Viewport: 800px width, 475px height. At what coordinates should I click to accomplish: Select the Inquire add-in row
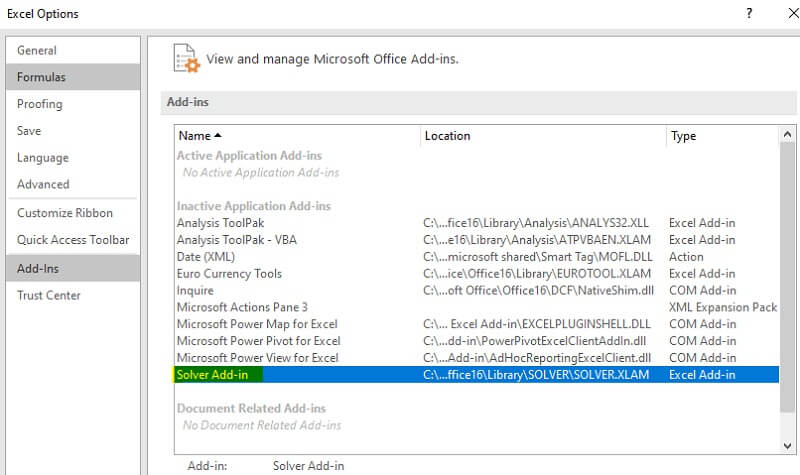click(x=477, y=290)
